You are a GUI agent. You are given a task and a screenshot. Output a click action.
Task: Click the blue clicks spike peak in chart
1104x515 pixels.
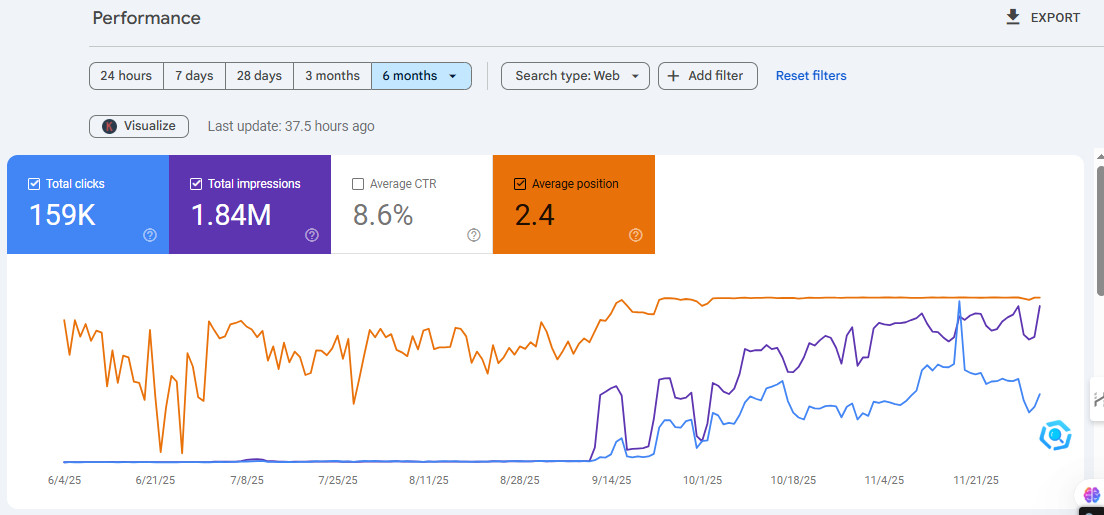(959, 302)
